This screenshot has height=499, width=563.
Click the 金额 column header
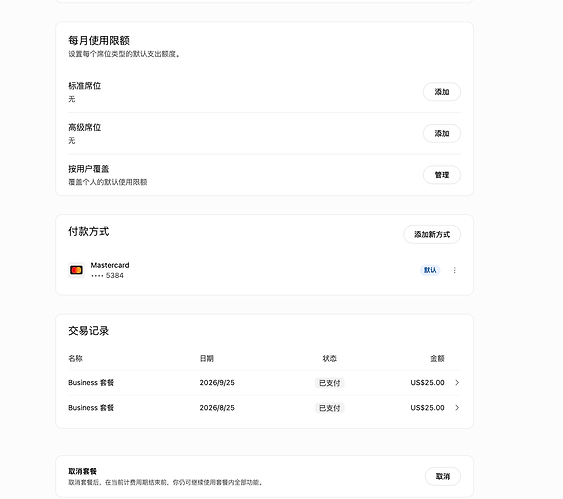point(437,358)
